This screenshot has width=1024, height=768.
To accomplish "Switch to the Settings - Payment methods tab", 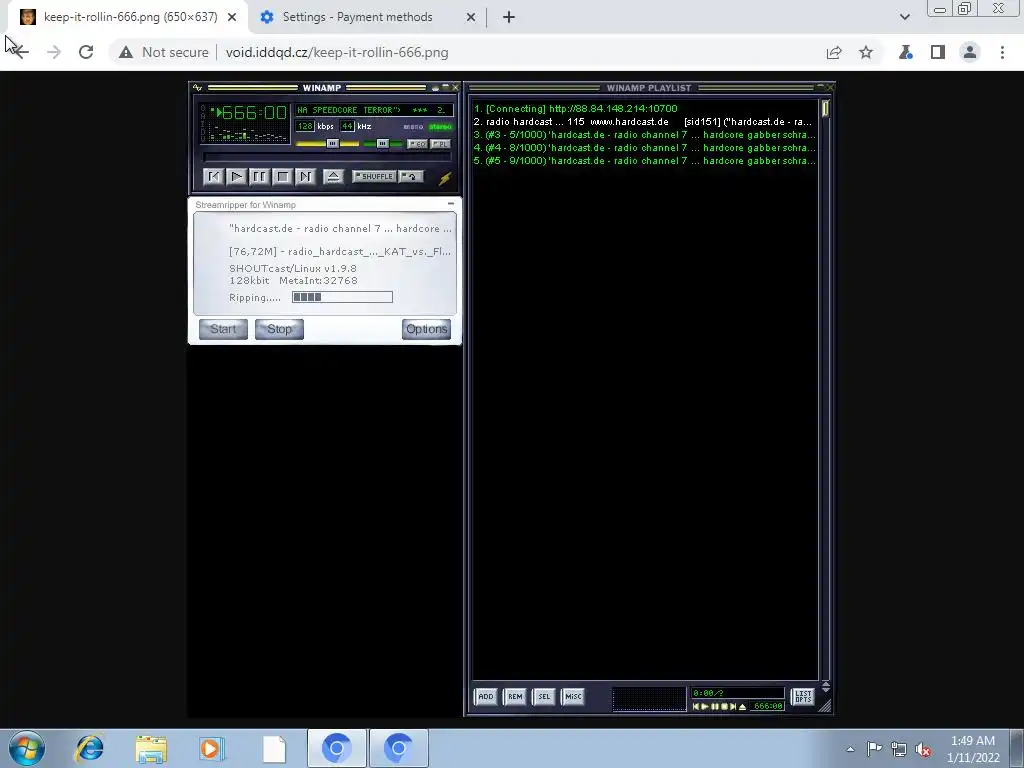I will point(368,17).
